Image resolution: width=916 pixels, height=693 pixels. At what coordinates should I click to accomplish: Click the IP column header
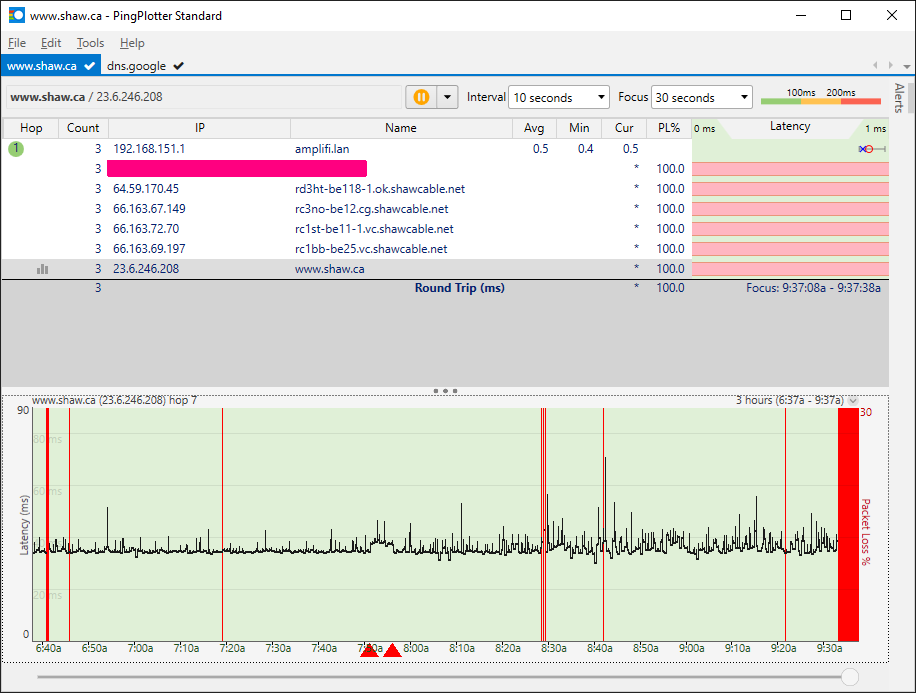(200, 128)
